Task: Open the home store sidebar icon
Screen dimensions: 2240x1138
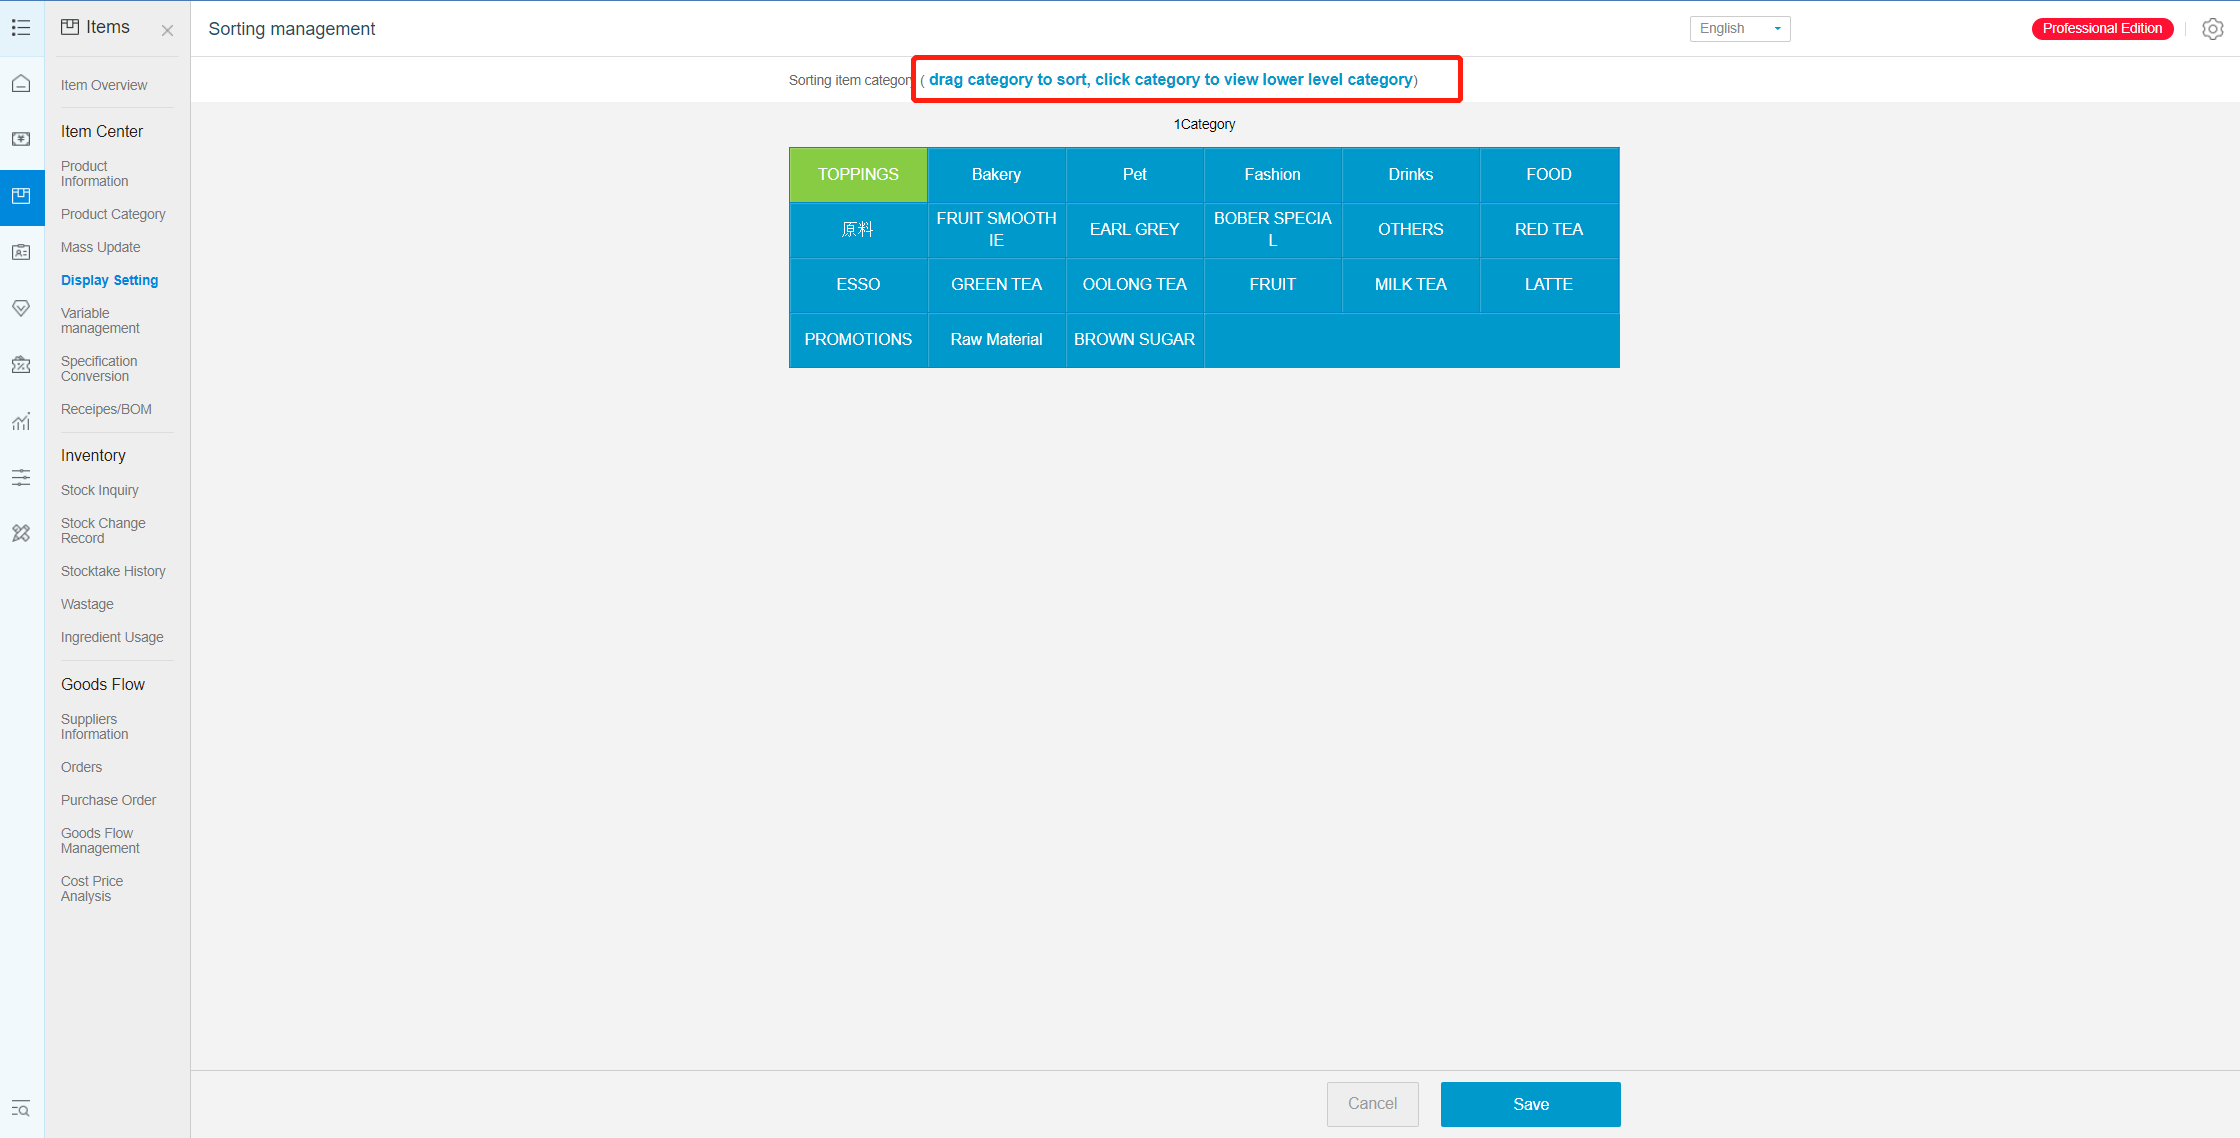Action: click(x=21, y=84)
